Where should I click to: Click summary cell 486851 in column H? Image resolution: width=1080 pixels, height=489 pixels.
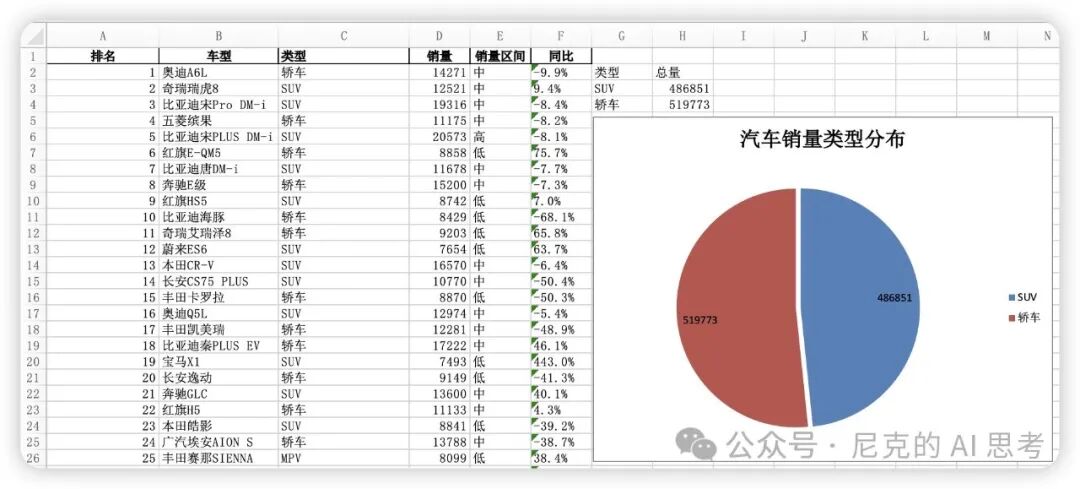tap(683, 88)
